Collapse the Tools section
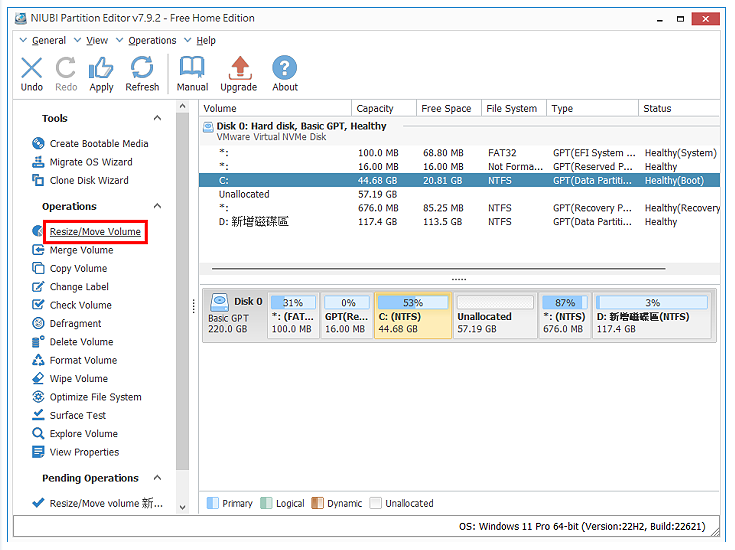The width and height of the screenshot is (735, 550). (x=158, y=118)
